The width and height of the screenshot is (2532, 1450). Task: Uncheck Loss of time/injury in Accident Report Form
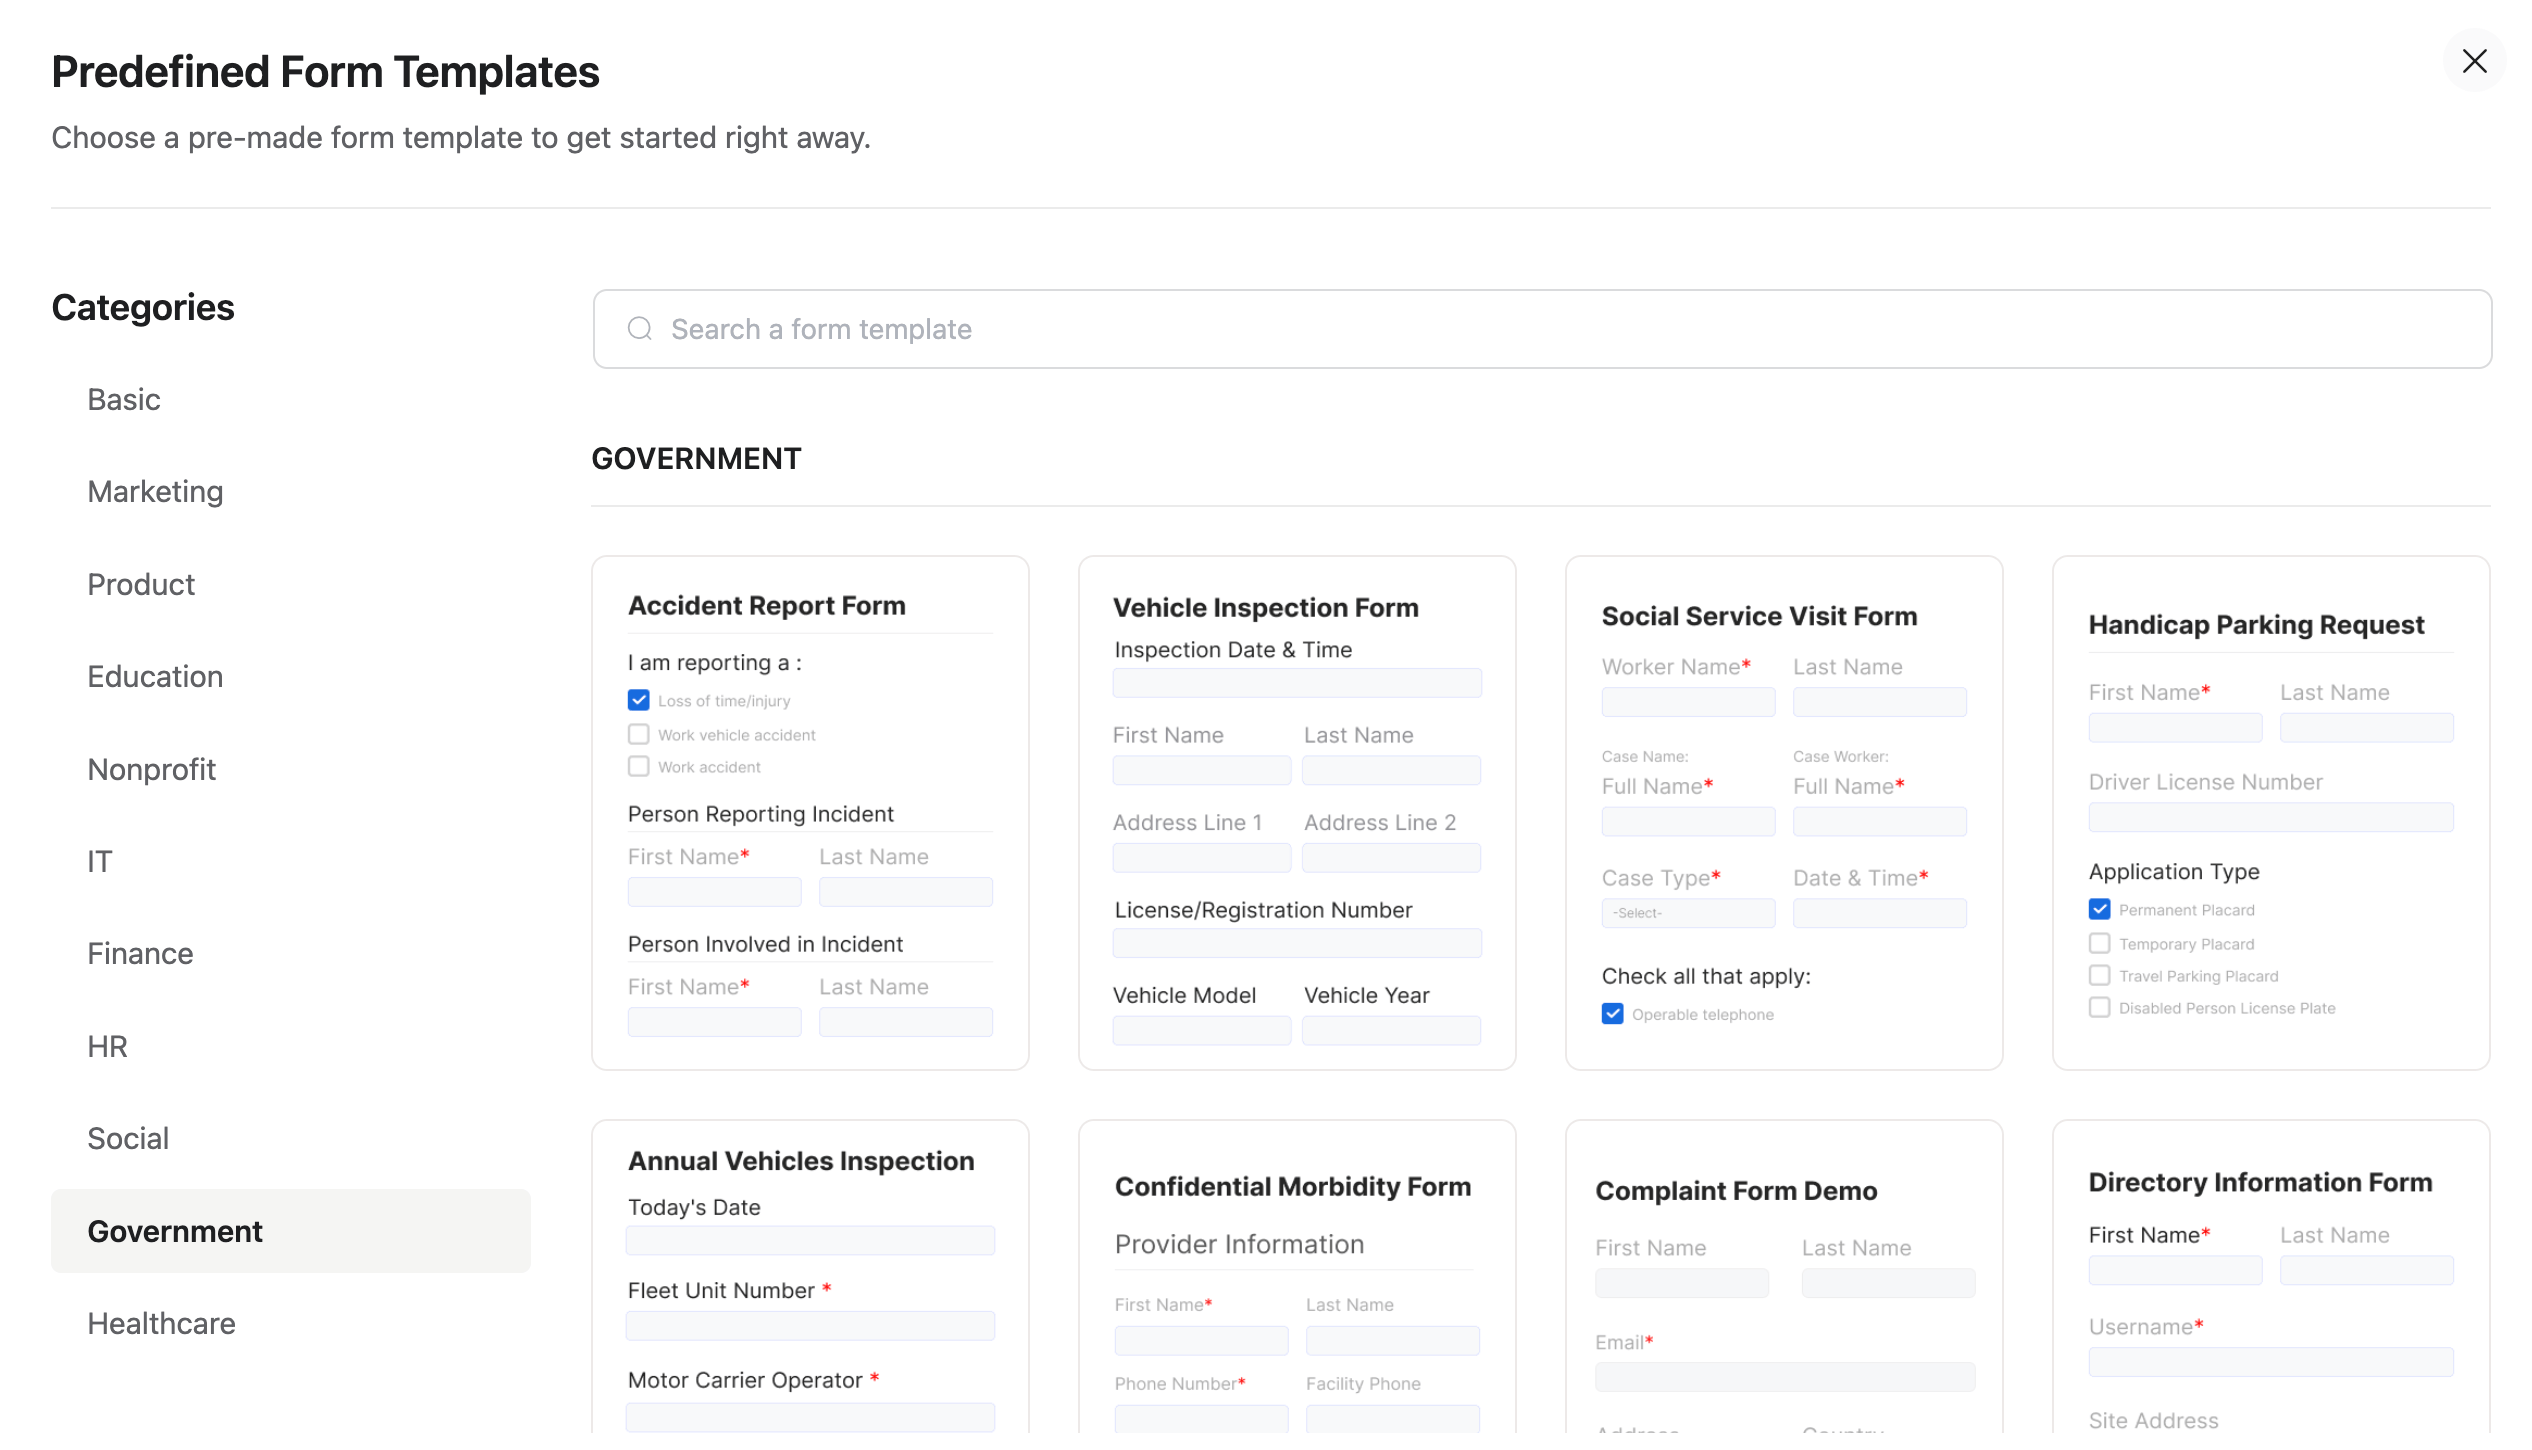[x=639, y=700]
